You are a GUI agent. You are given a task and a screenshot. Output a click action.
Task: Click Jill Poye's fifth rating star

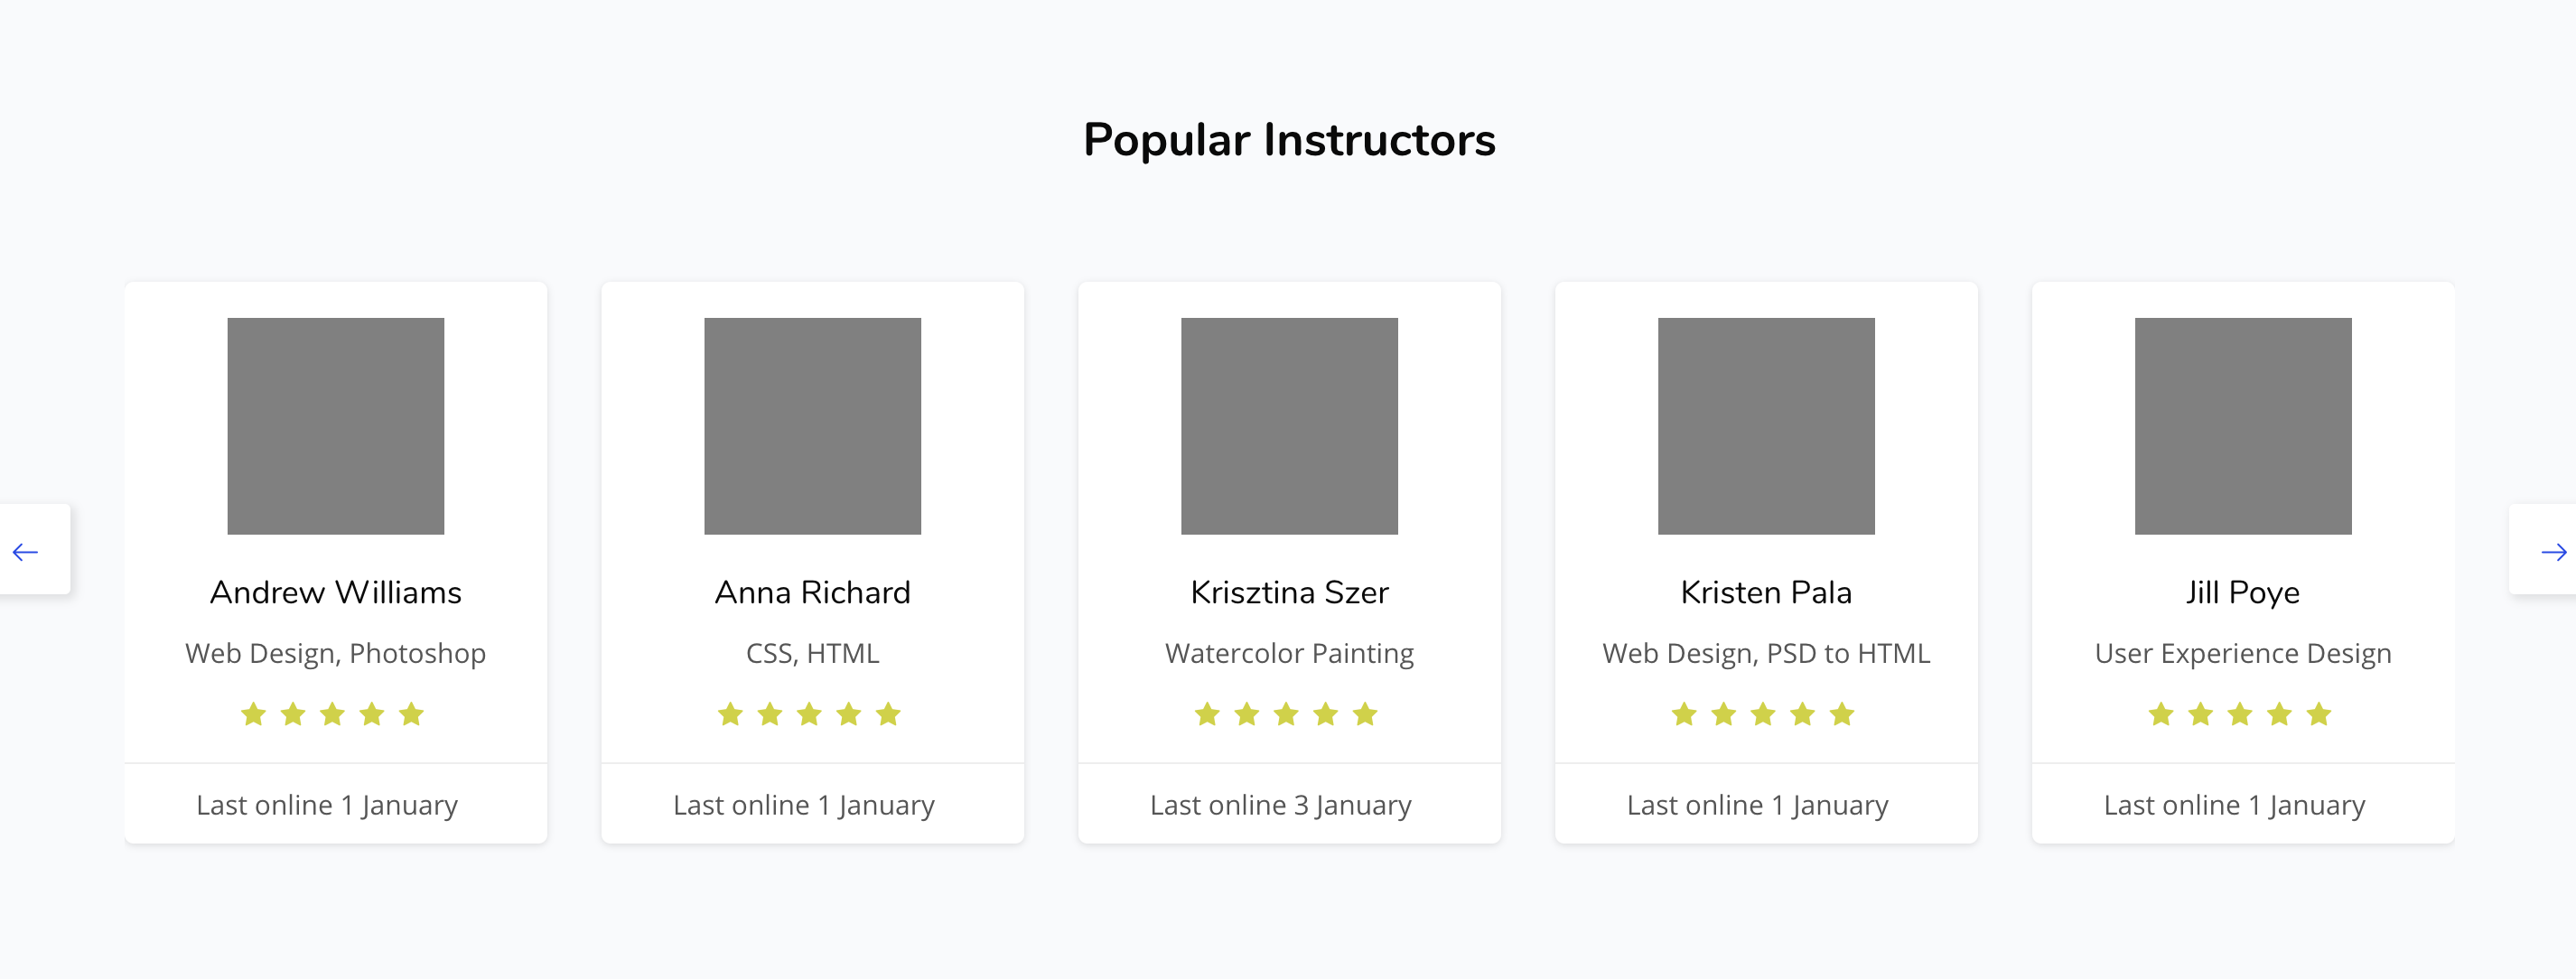coord(2319,714)
